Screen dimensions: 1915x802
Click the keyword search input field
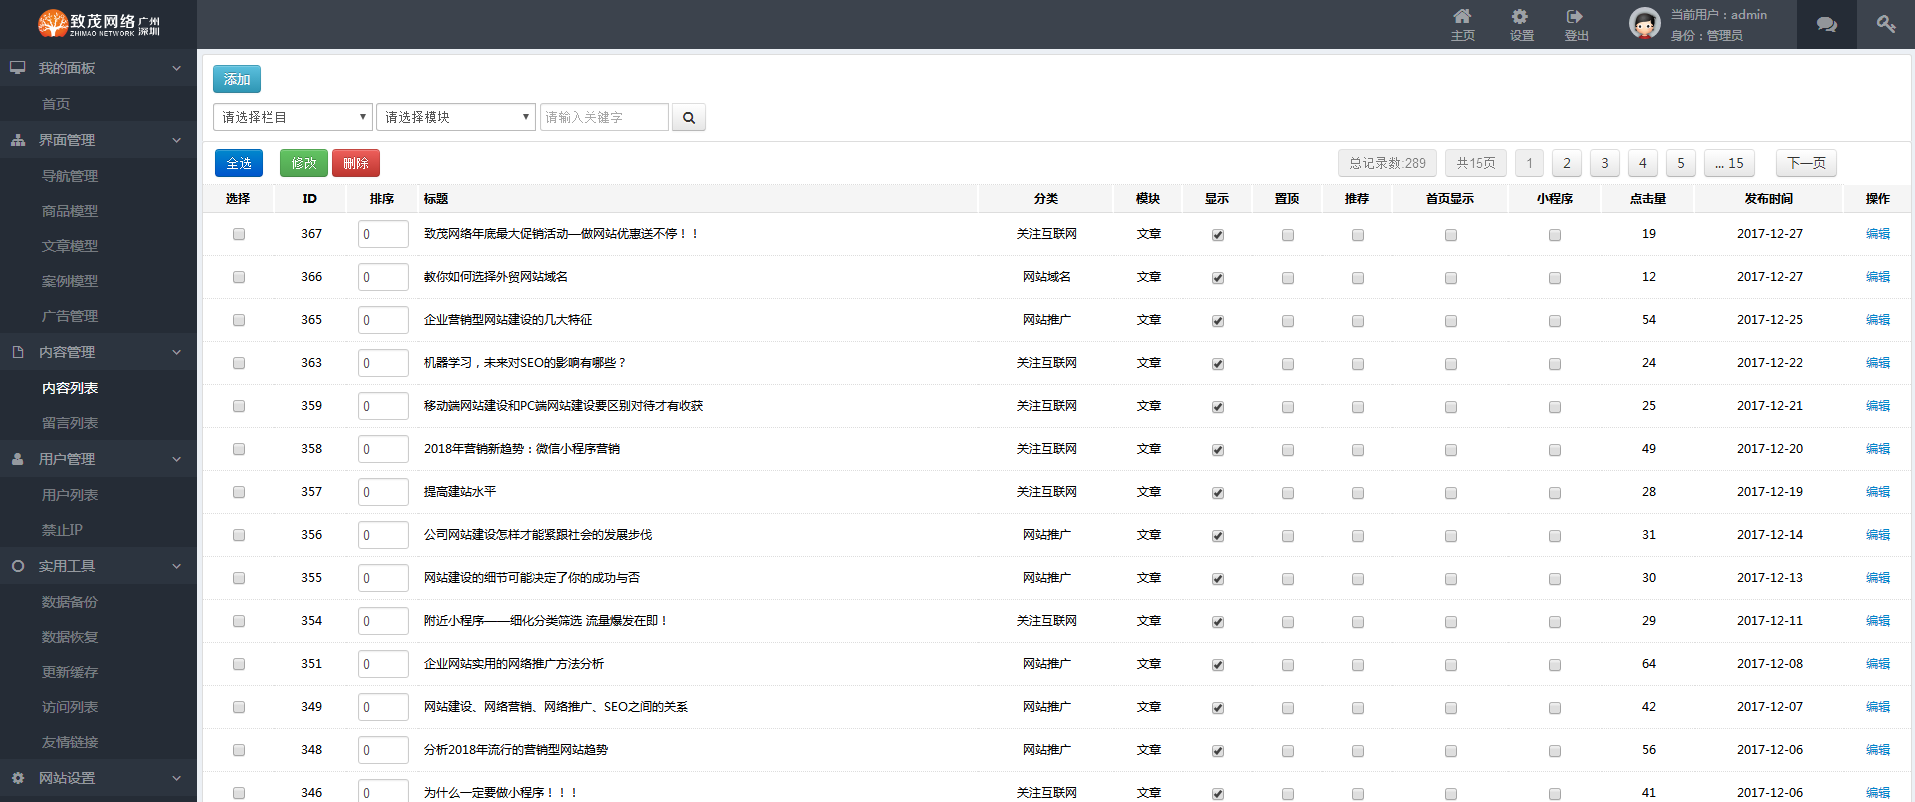coord(604,118)
